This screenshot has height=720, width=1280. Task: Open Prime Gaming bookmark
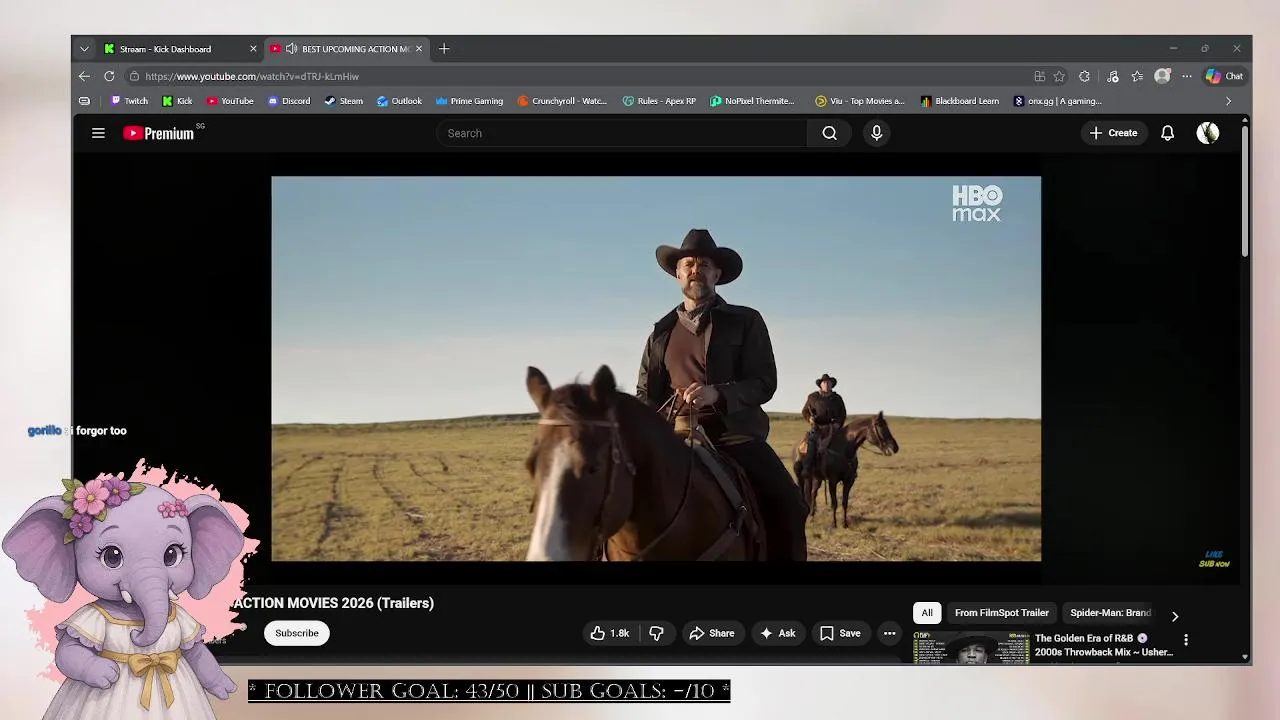469,101
